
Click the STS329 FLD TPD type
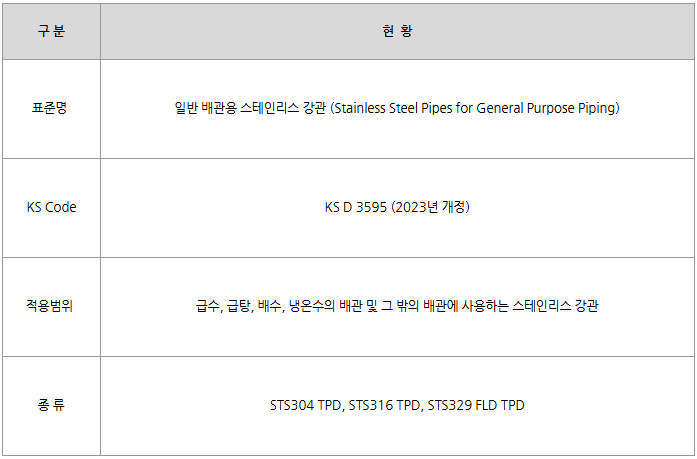(x=476, y=405)
